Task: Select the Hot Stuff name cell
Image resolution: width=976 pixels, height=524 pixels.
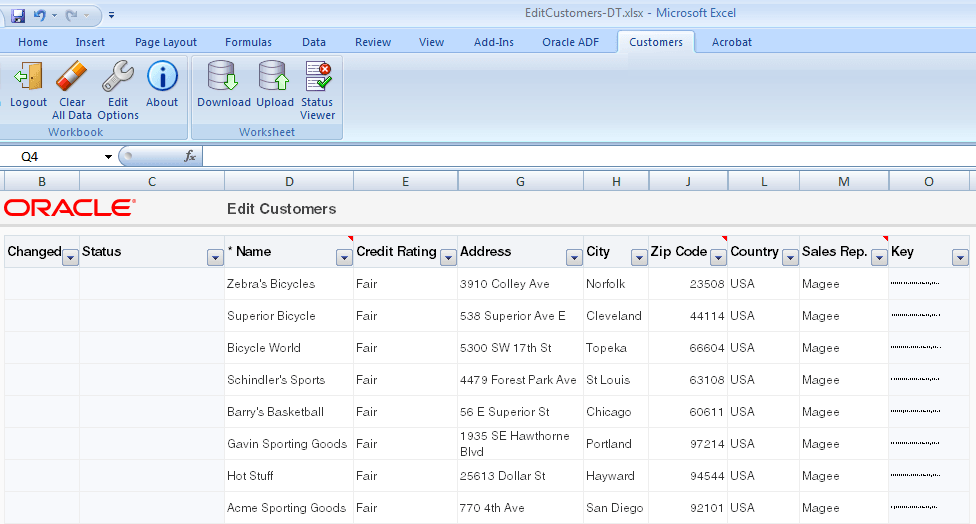Action: [289, 476]
